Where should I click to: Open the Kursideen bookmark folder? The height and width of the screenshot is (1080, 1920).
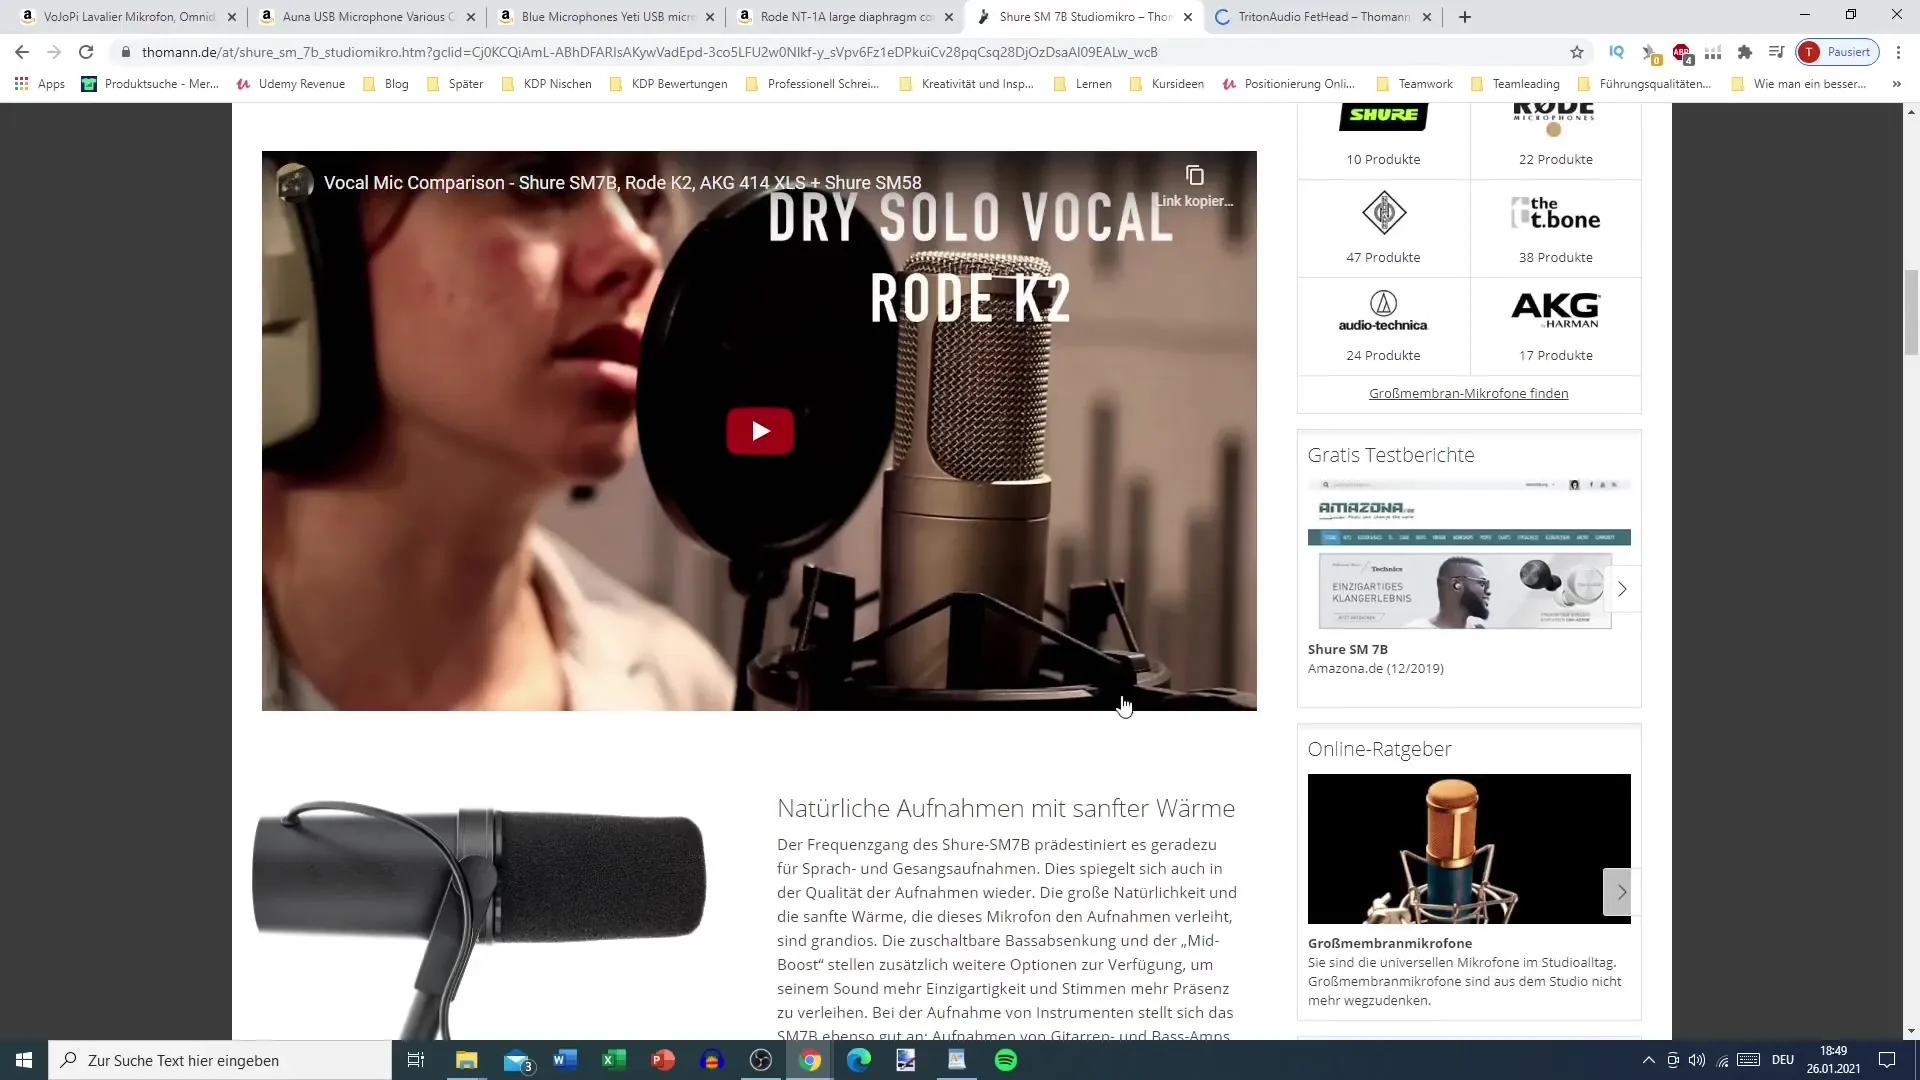click(x=1167, y=84)
